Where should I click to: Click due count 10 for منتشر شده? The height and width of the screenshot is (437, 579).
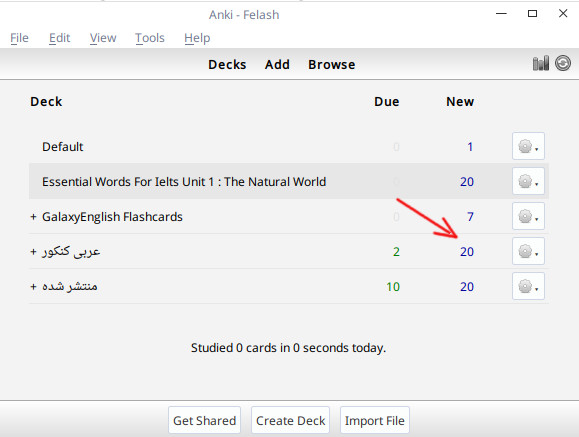tap(393, 287)
